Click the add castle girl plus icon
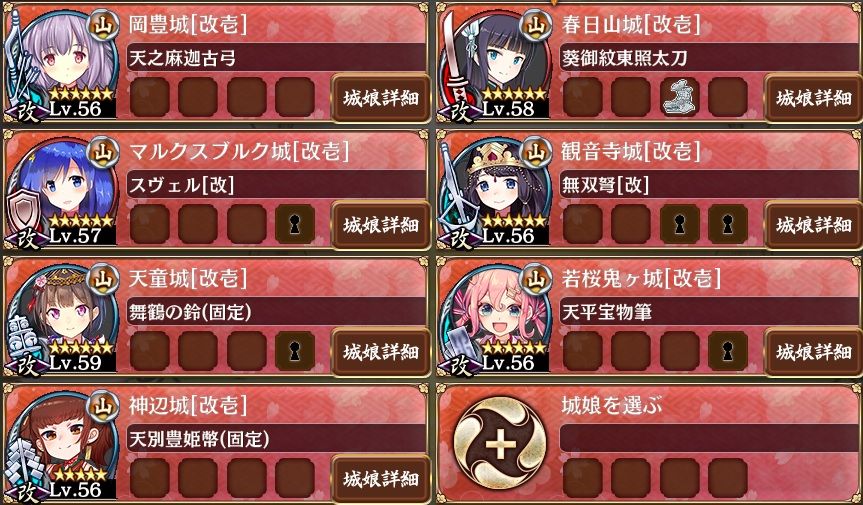The width and height of the screenshot is (863, 505). 500,444
